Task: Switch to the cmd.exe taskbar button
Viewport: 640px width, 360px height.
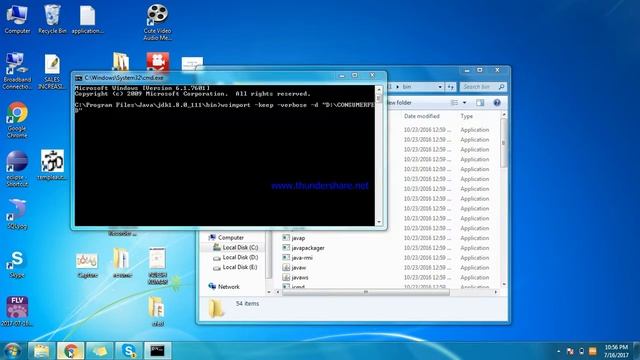Action: pyautogui.click(x=158, y=351)
